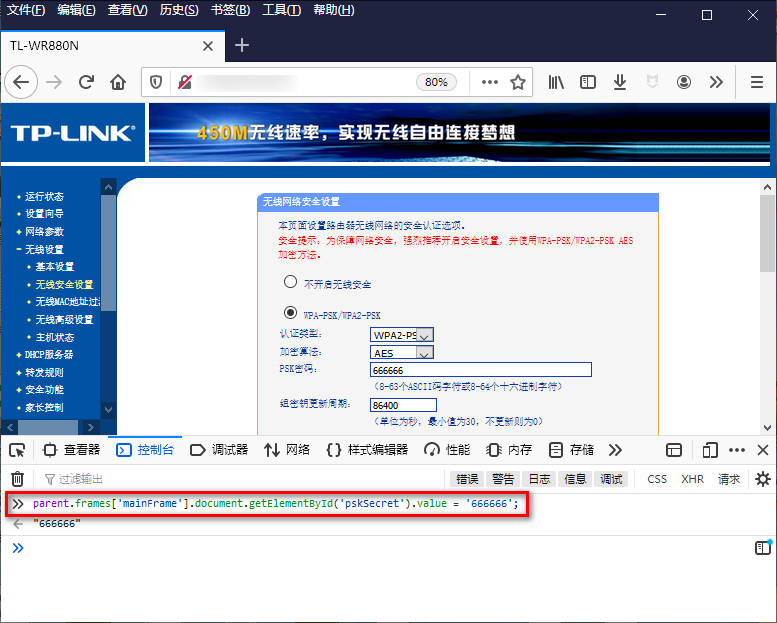Reset the 80% zoom level badge
Image resolution: width=777 pixels, height=623 pixels.
pos(436,82)
